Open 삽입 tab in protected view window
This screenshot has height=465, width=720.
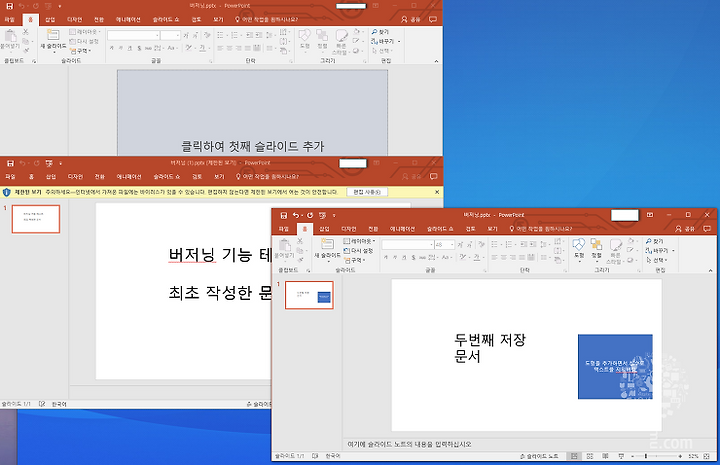pos(51,176)
